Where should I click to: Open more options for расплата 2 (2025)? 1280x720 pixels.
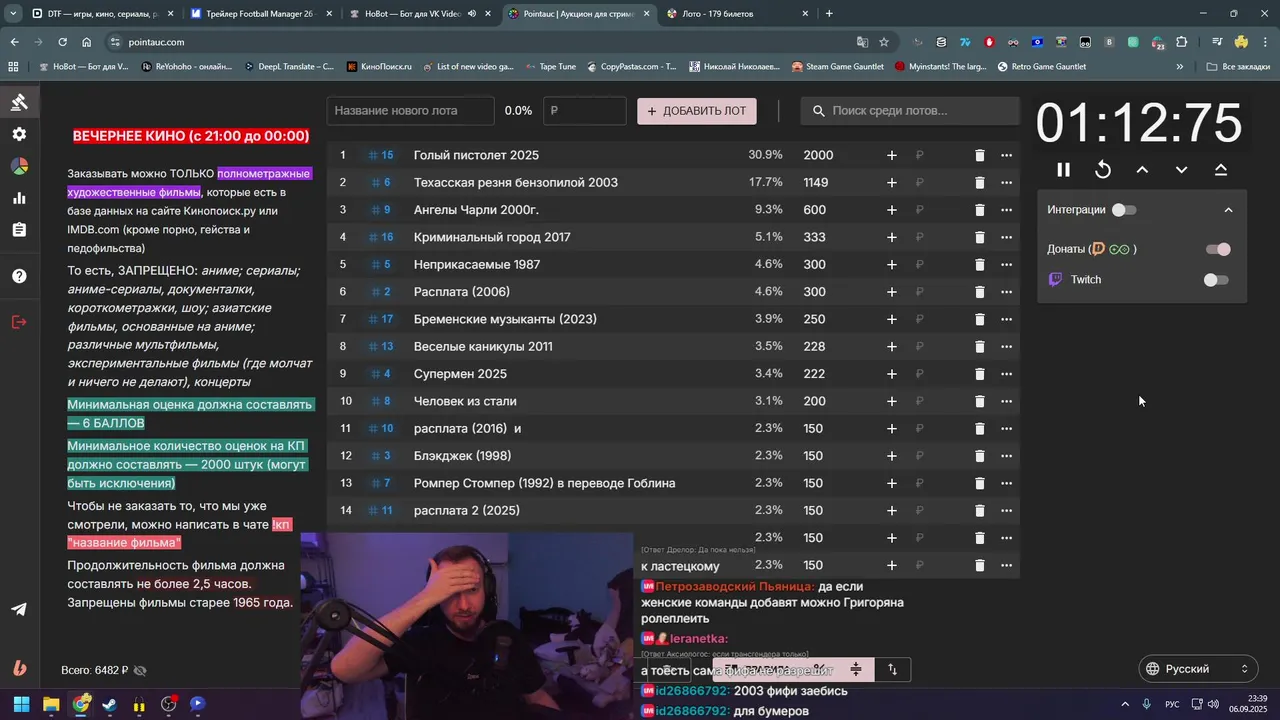coord(1006,511)
